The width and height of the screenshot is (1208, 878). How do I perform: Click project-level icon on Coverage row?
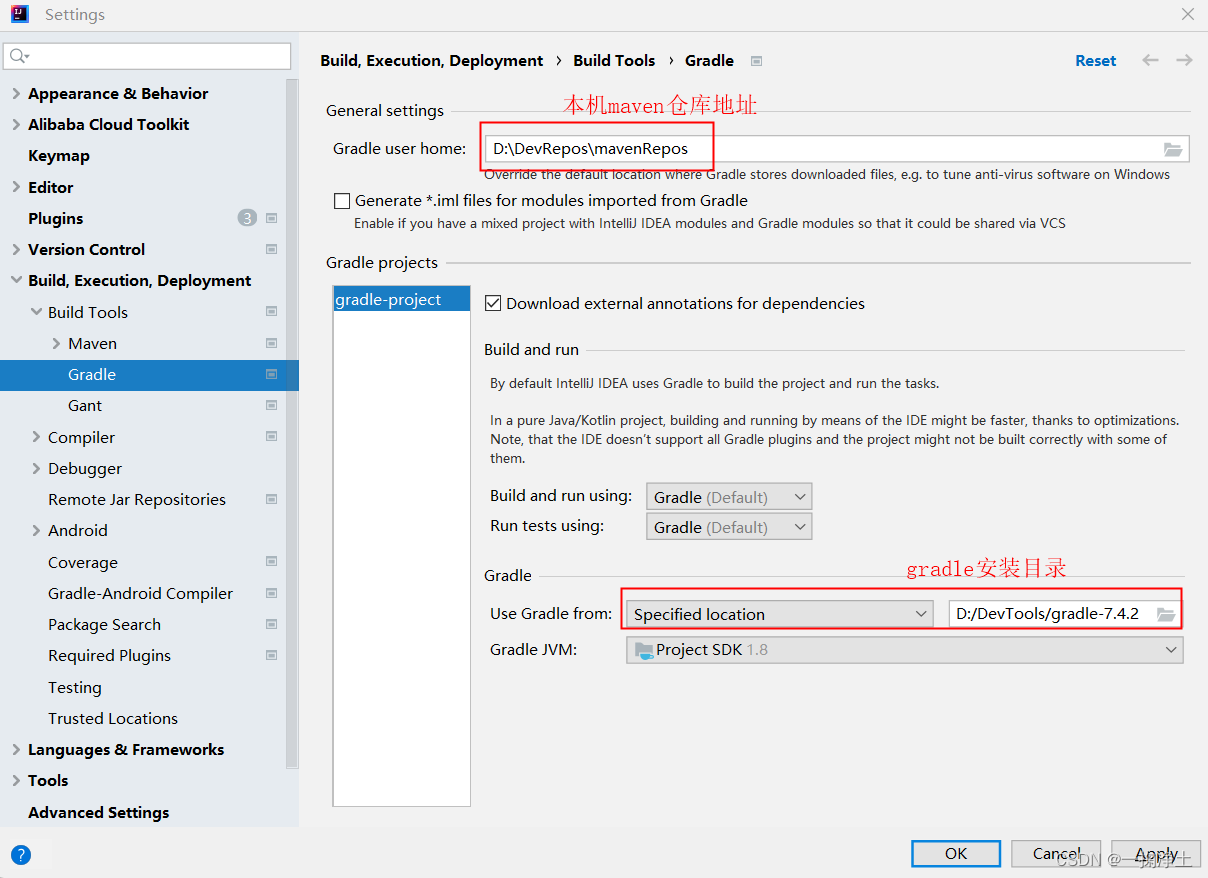pyautogui.click(x=271, y=562)
